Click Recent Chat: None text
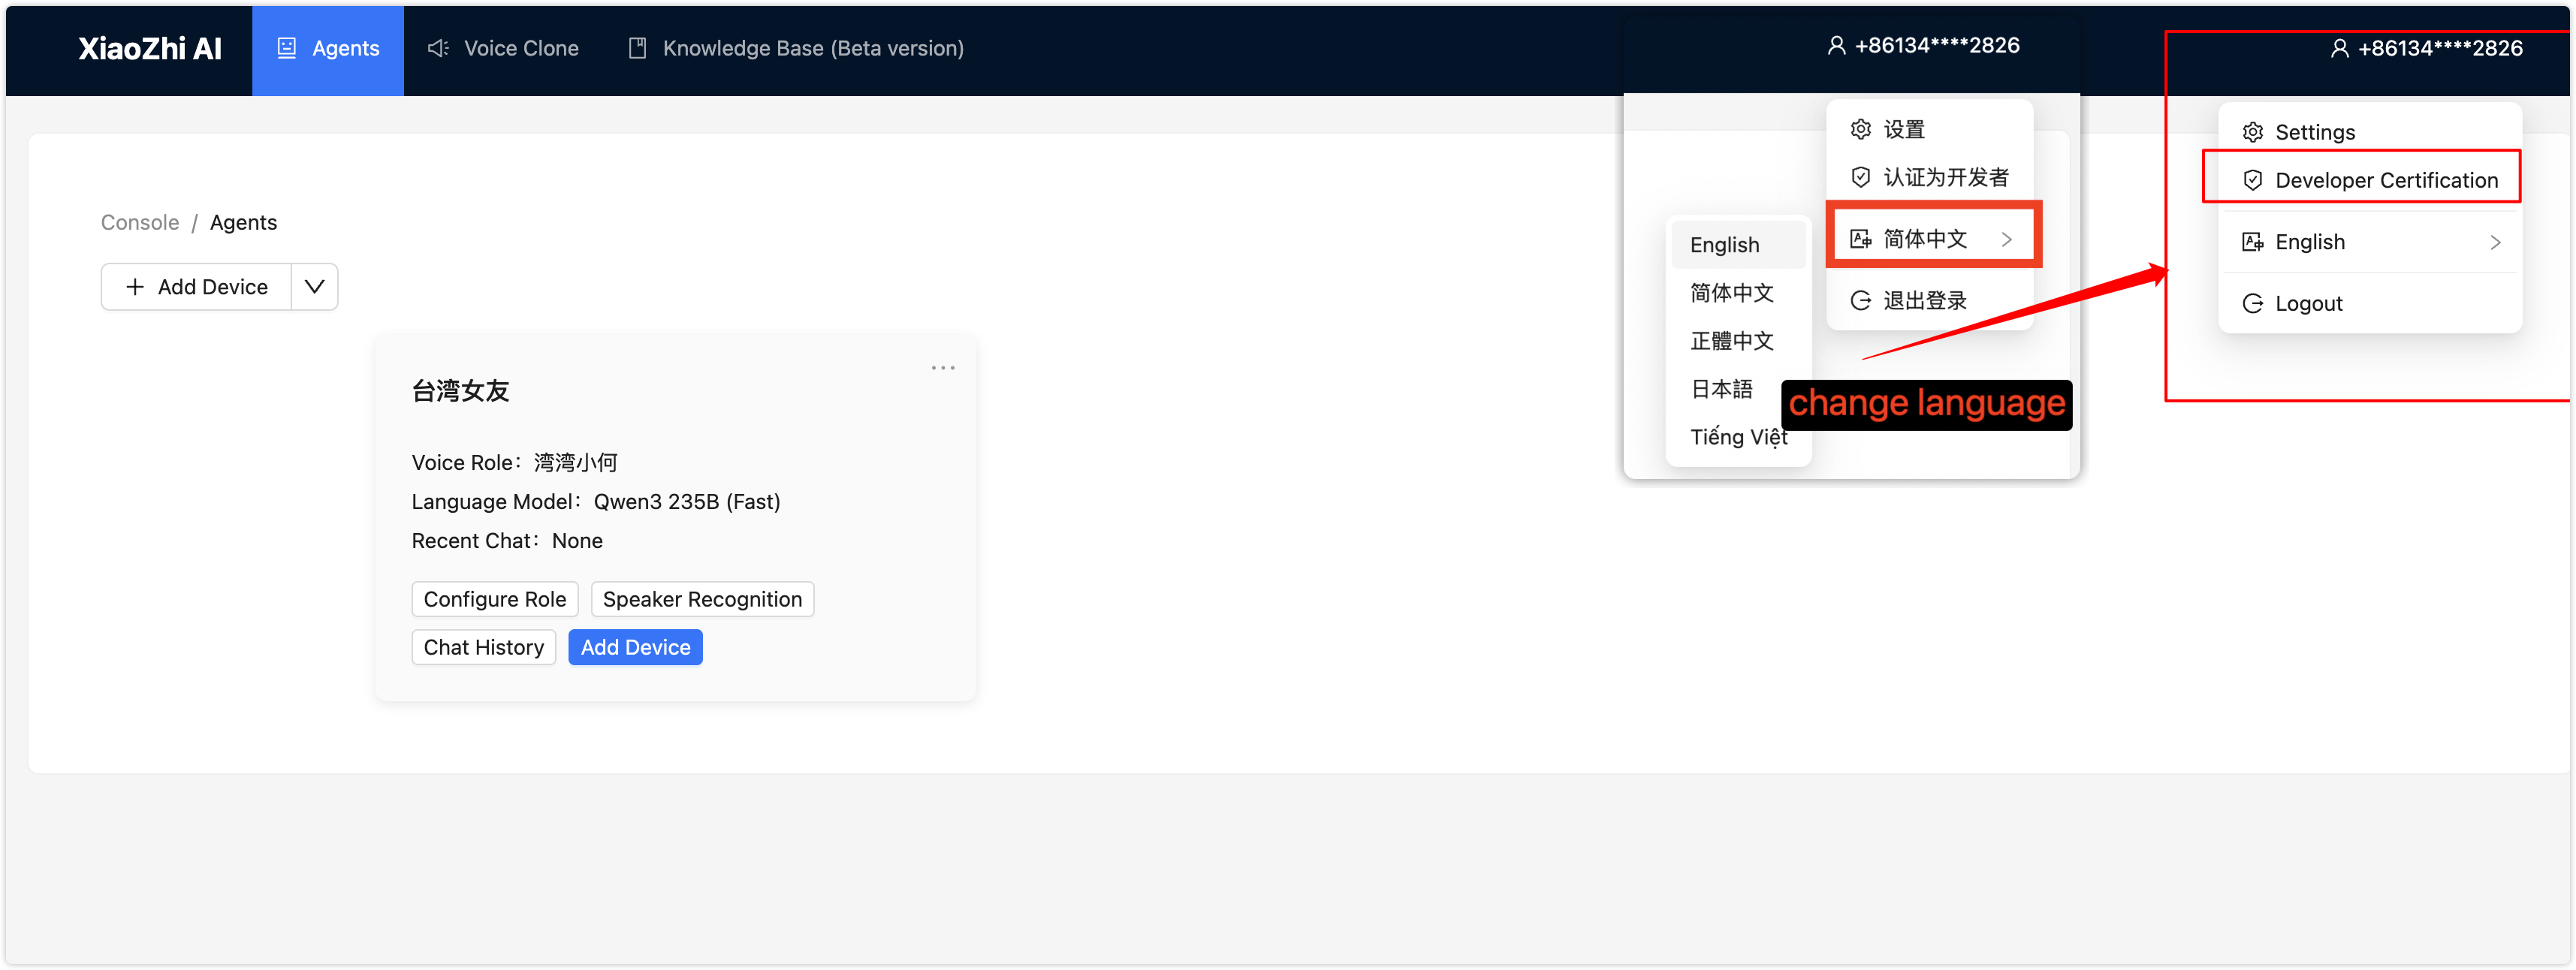 (507, 540)
